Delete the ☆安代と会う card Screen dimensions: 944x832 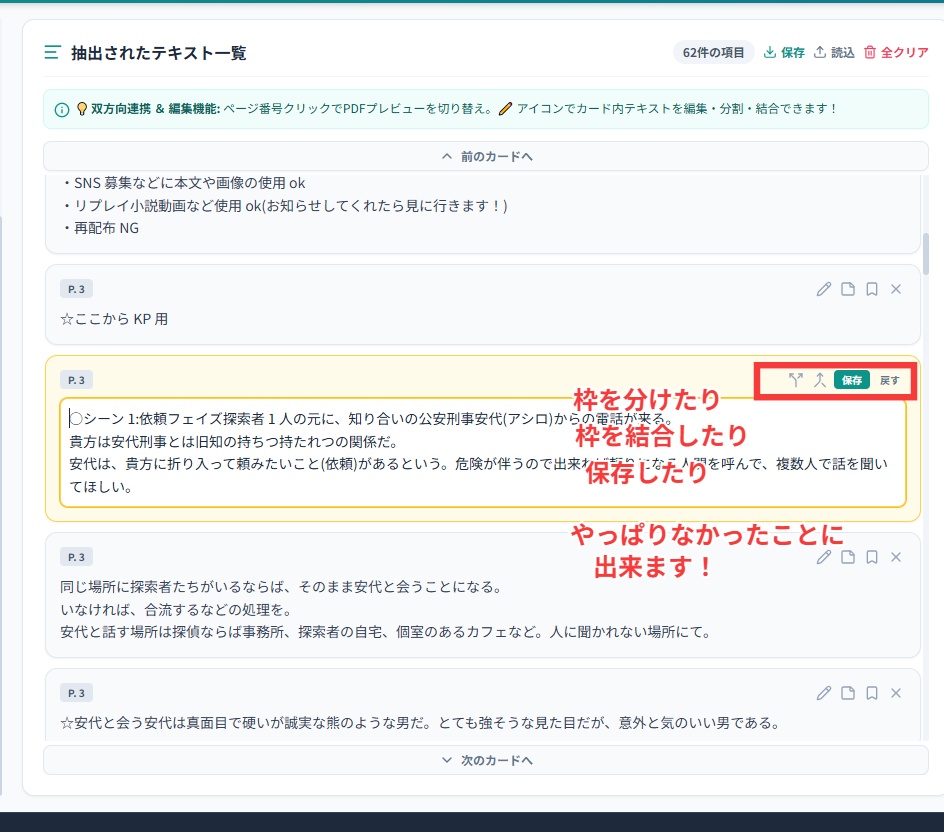click(x=896, y=693)
